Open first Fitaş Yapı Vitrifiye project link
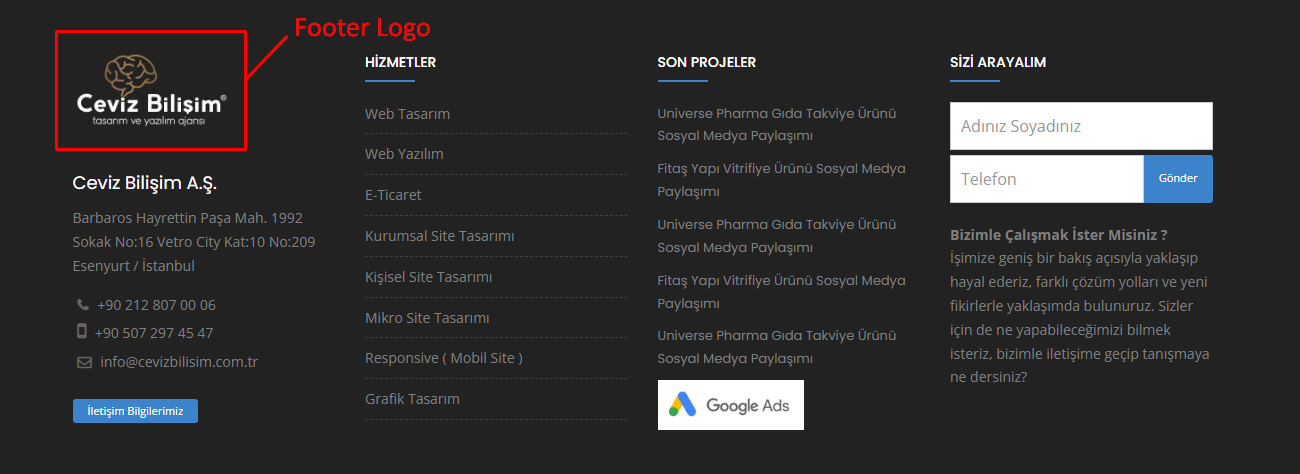Image resolution: width=1300 pixels, height=474 pixels. [x=781, y=180]
